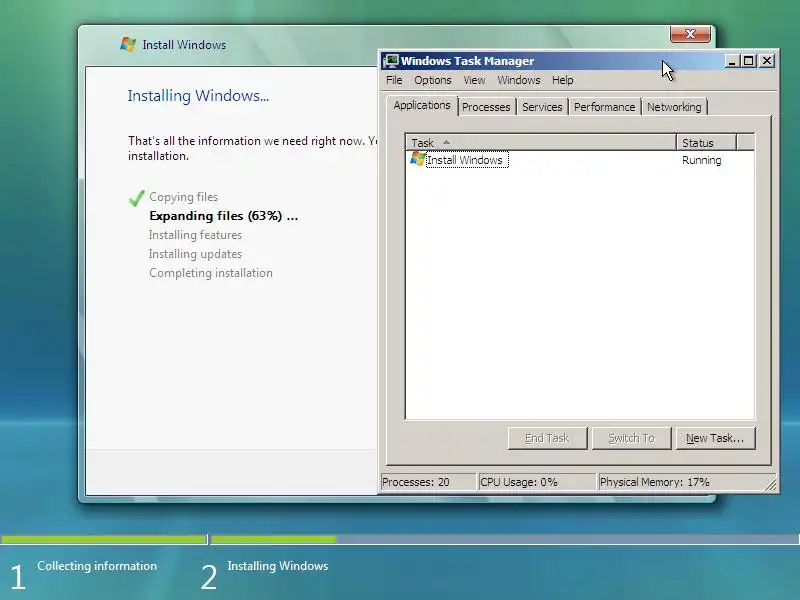The height and width of the screenshot is (600, 800).
Task: Click the Installing Windows... heading
Action: [198, 96]
